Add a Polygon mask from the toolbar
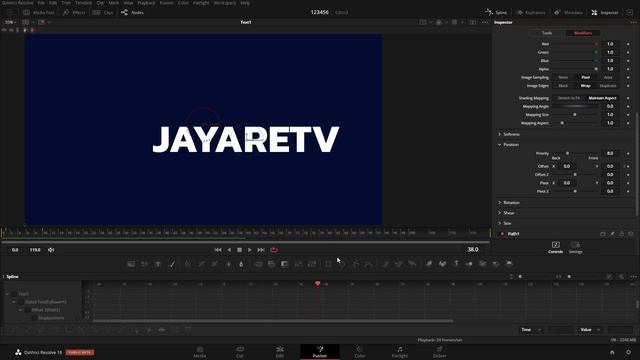 click(356, 264)
